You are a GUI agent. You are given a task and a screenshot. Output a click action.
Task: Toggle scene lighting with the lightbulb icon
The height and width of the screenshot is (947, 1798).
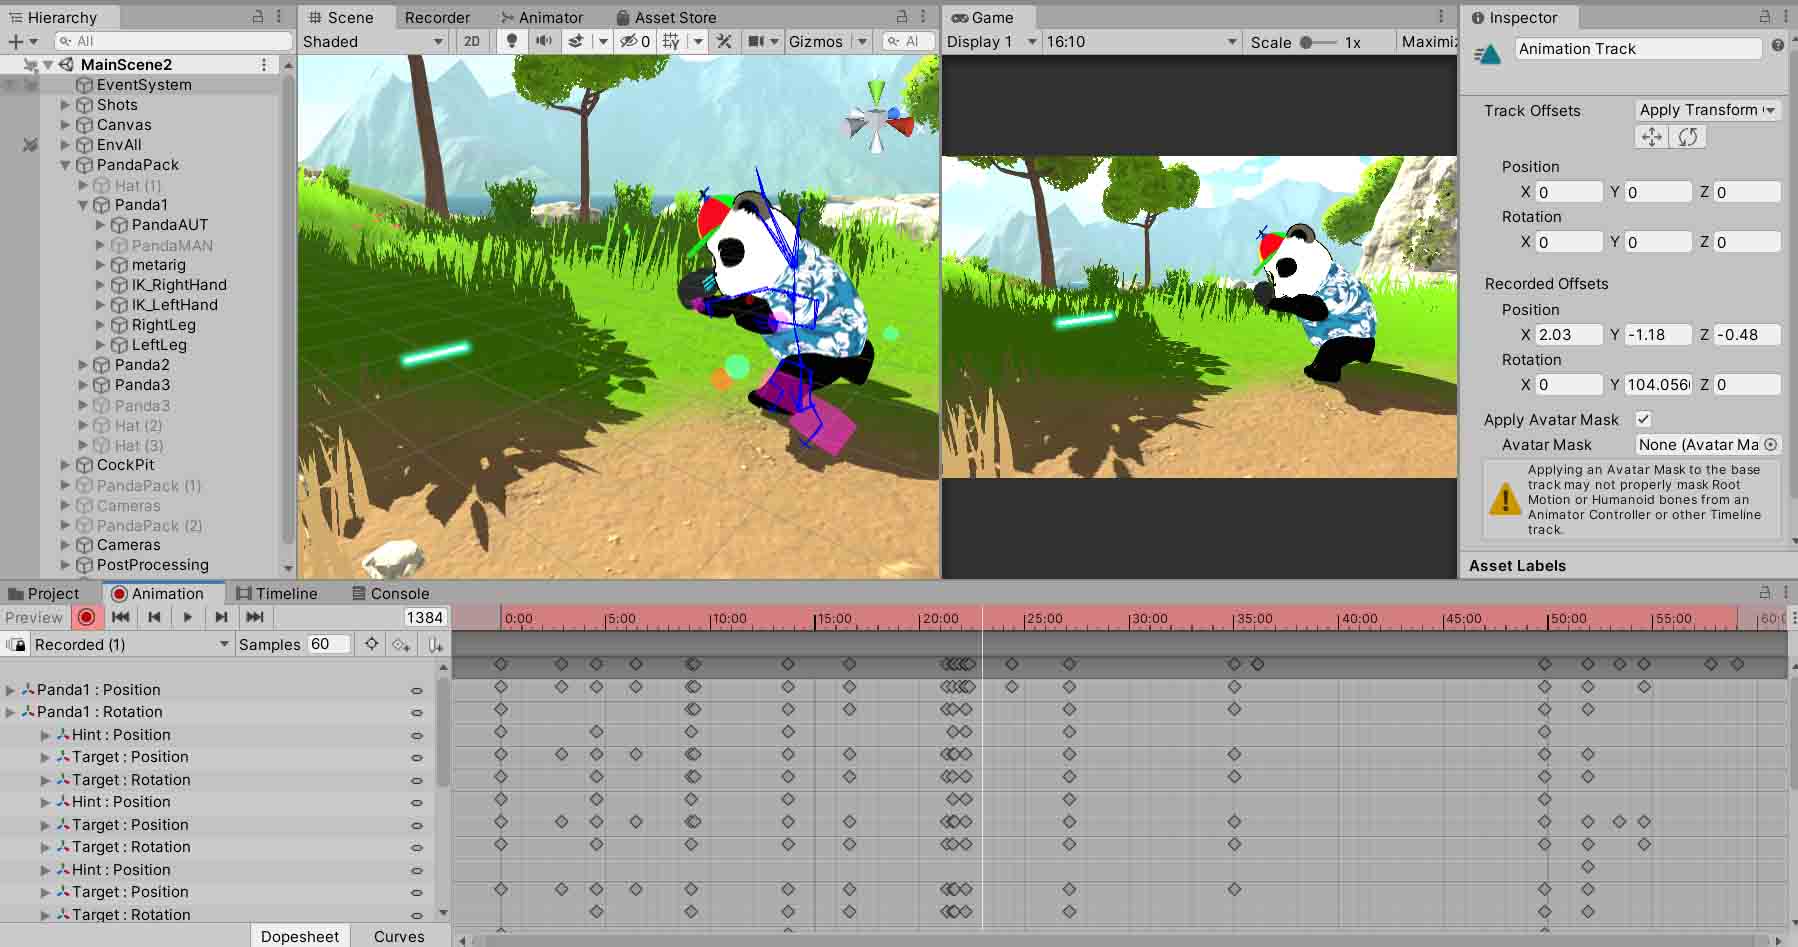[512, 41]
